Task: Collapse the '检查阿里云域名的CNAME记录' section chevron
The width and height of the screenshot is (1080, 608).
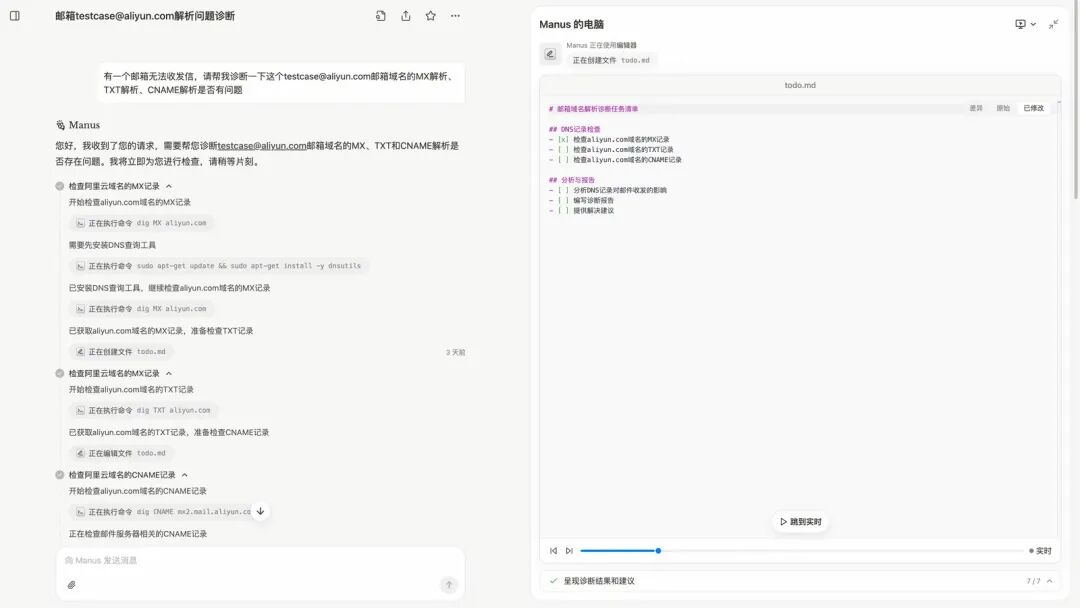Action: 185,475
